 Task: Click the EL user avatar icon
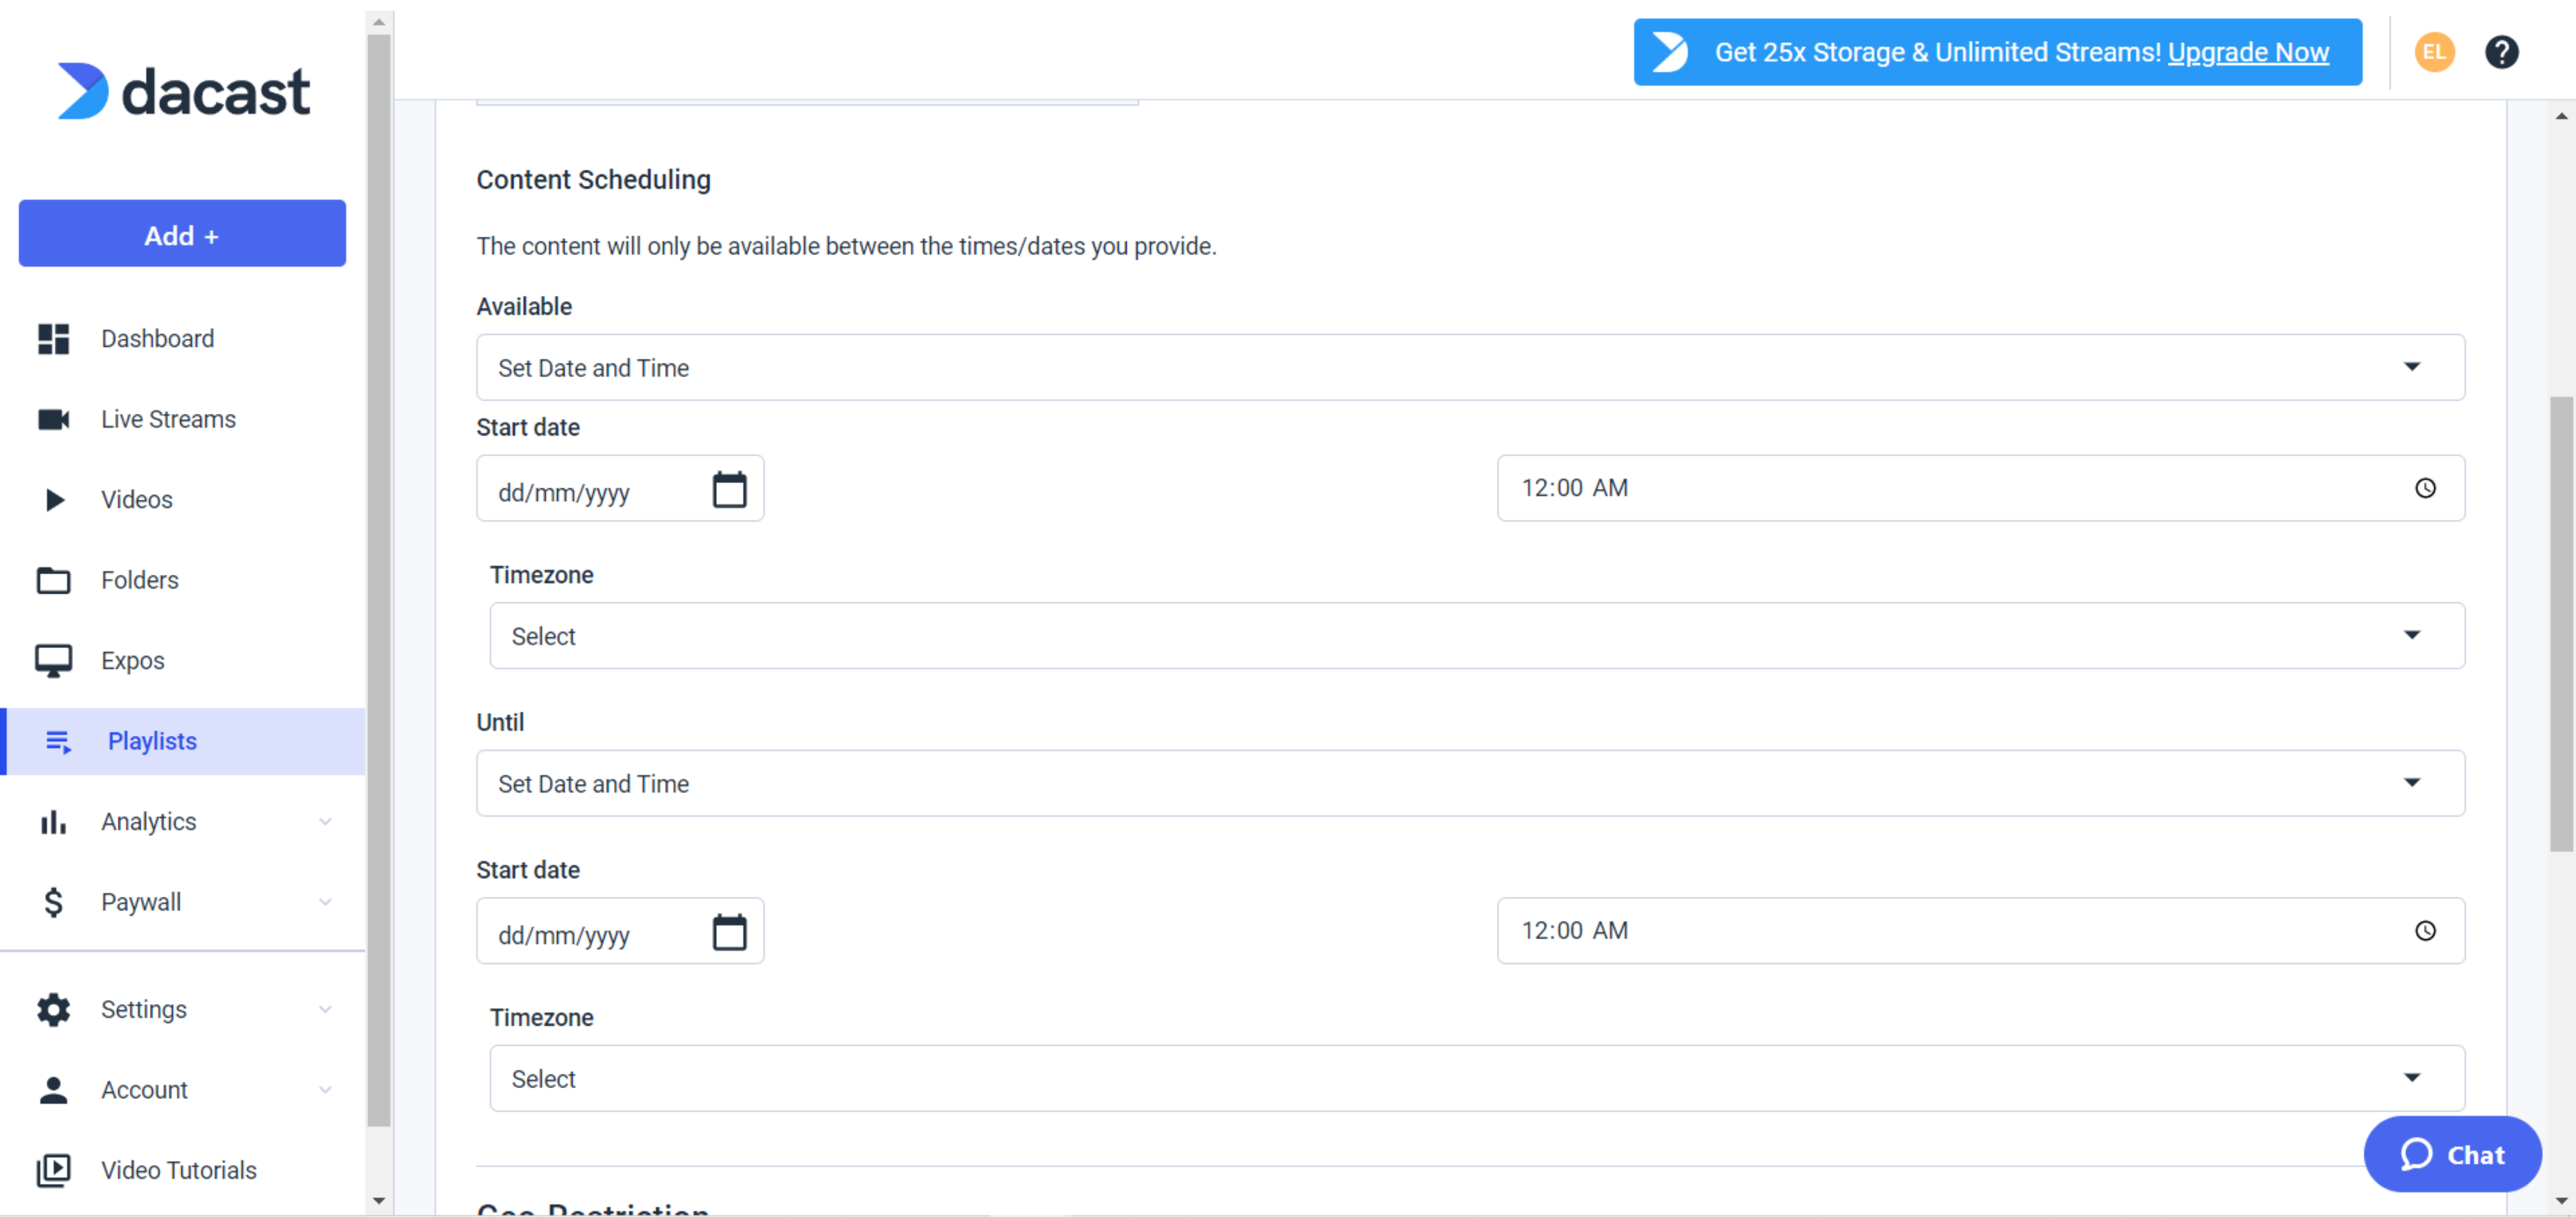(x=2433, y=52)
